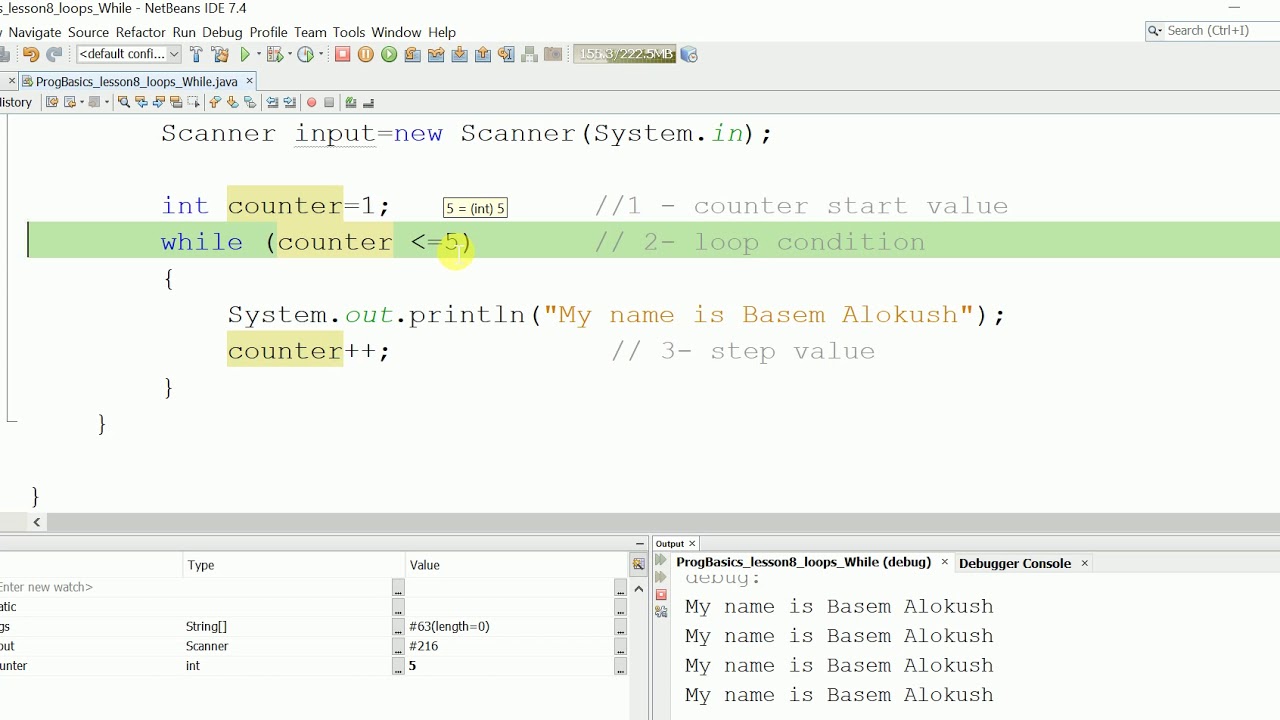This screenshot has width=1280, height=720.
Task: Open the Debug menu
Action: point(222,32)
